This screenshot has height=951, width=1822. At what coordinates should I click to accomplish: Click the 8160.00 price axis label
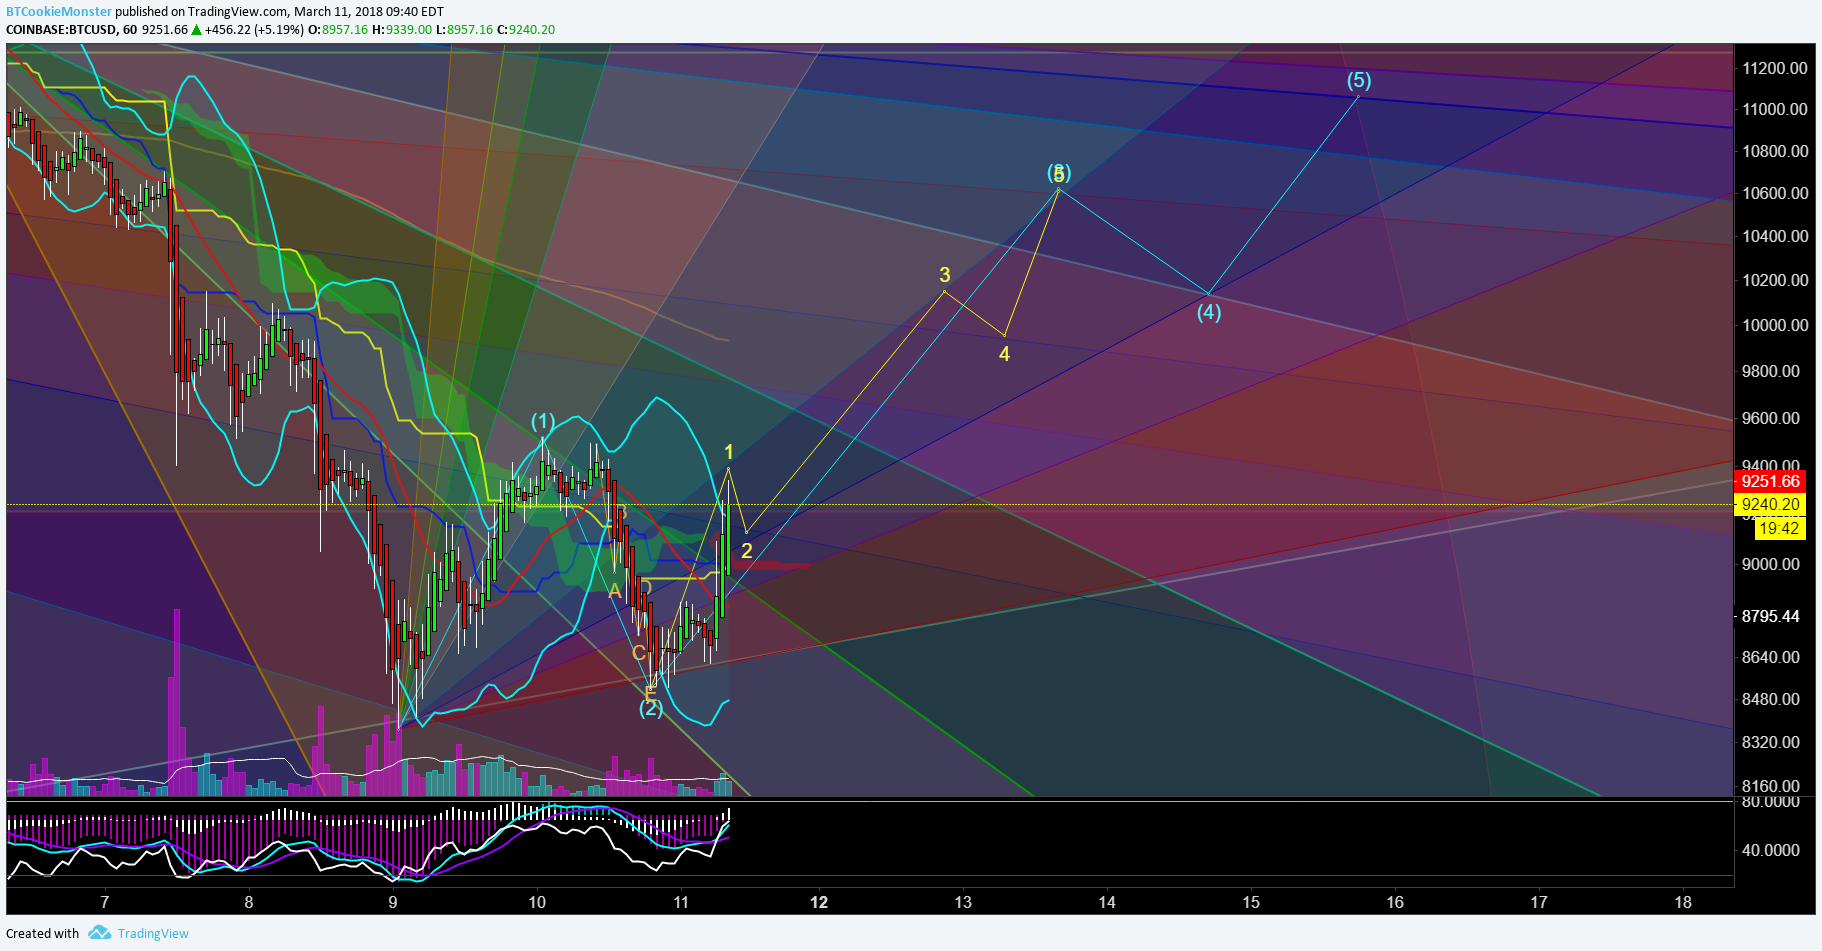pos(1771,786)
